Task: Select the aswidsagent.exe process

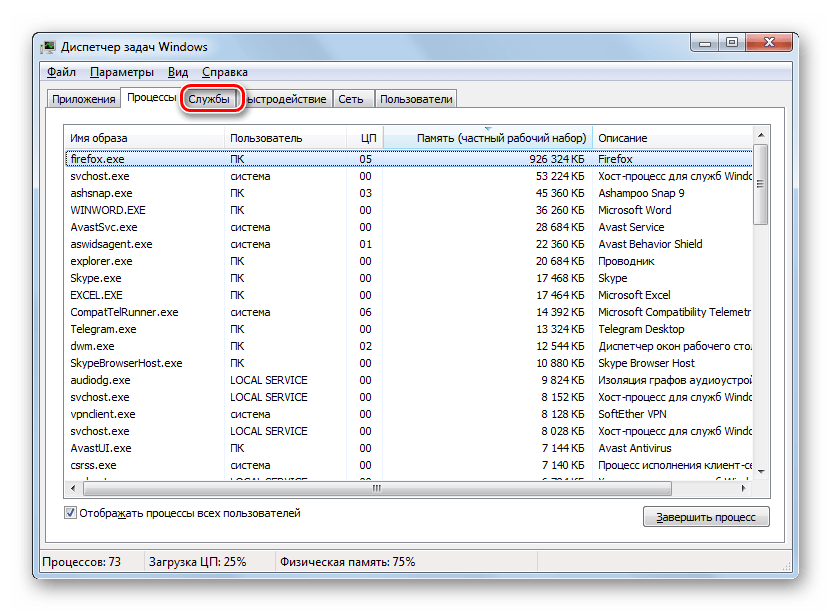Action: [409, 244]
